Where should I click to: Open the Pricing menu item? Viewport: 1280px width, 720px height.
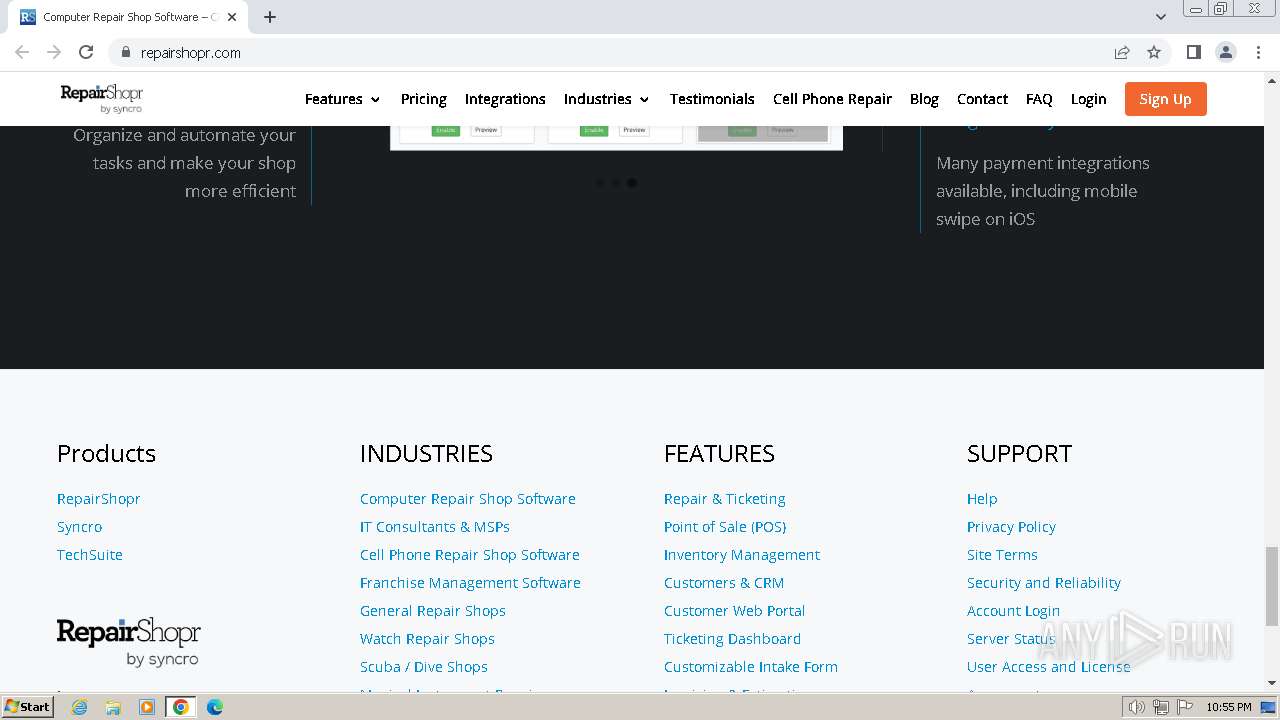point(423,99)
